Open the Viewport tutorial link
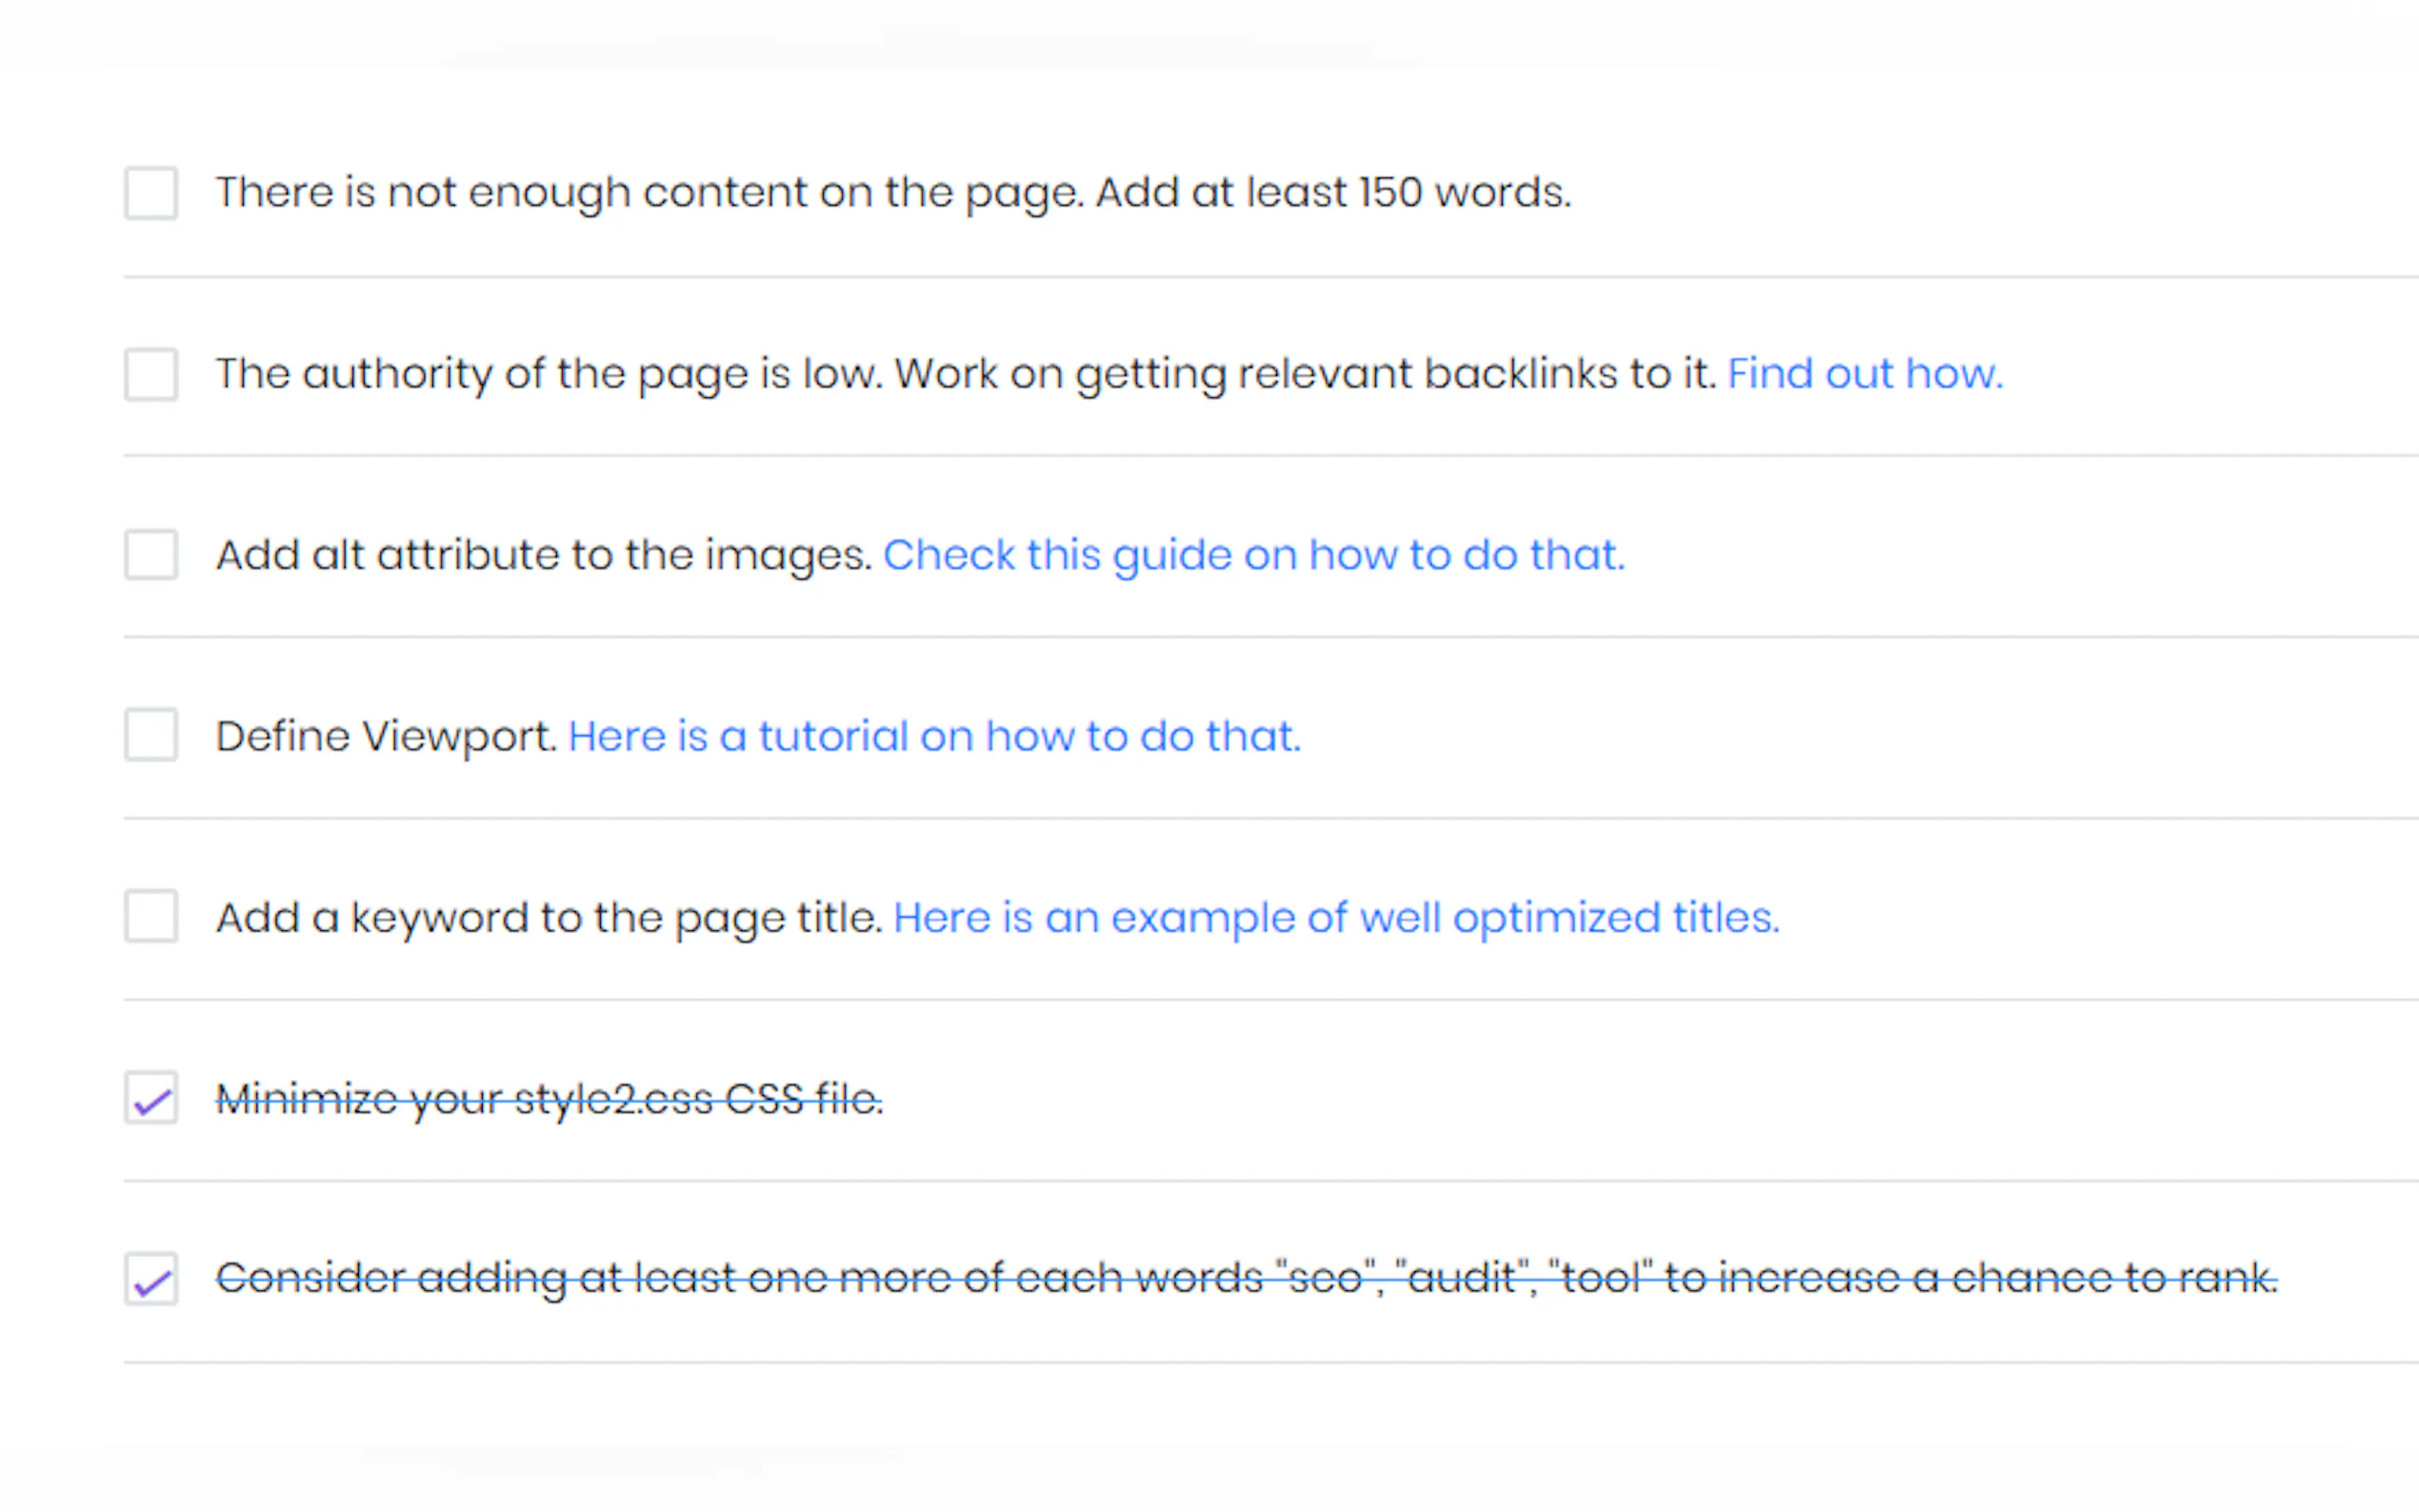The height and width of the screenshot is (1512, 2419). coord(934,737)
